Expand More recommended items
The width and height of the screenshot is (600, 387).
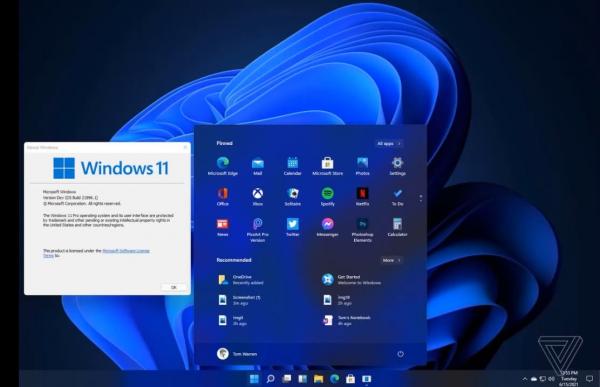[391, 260]
